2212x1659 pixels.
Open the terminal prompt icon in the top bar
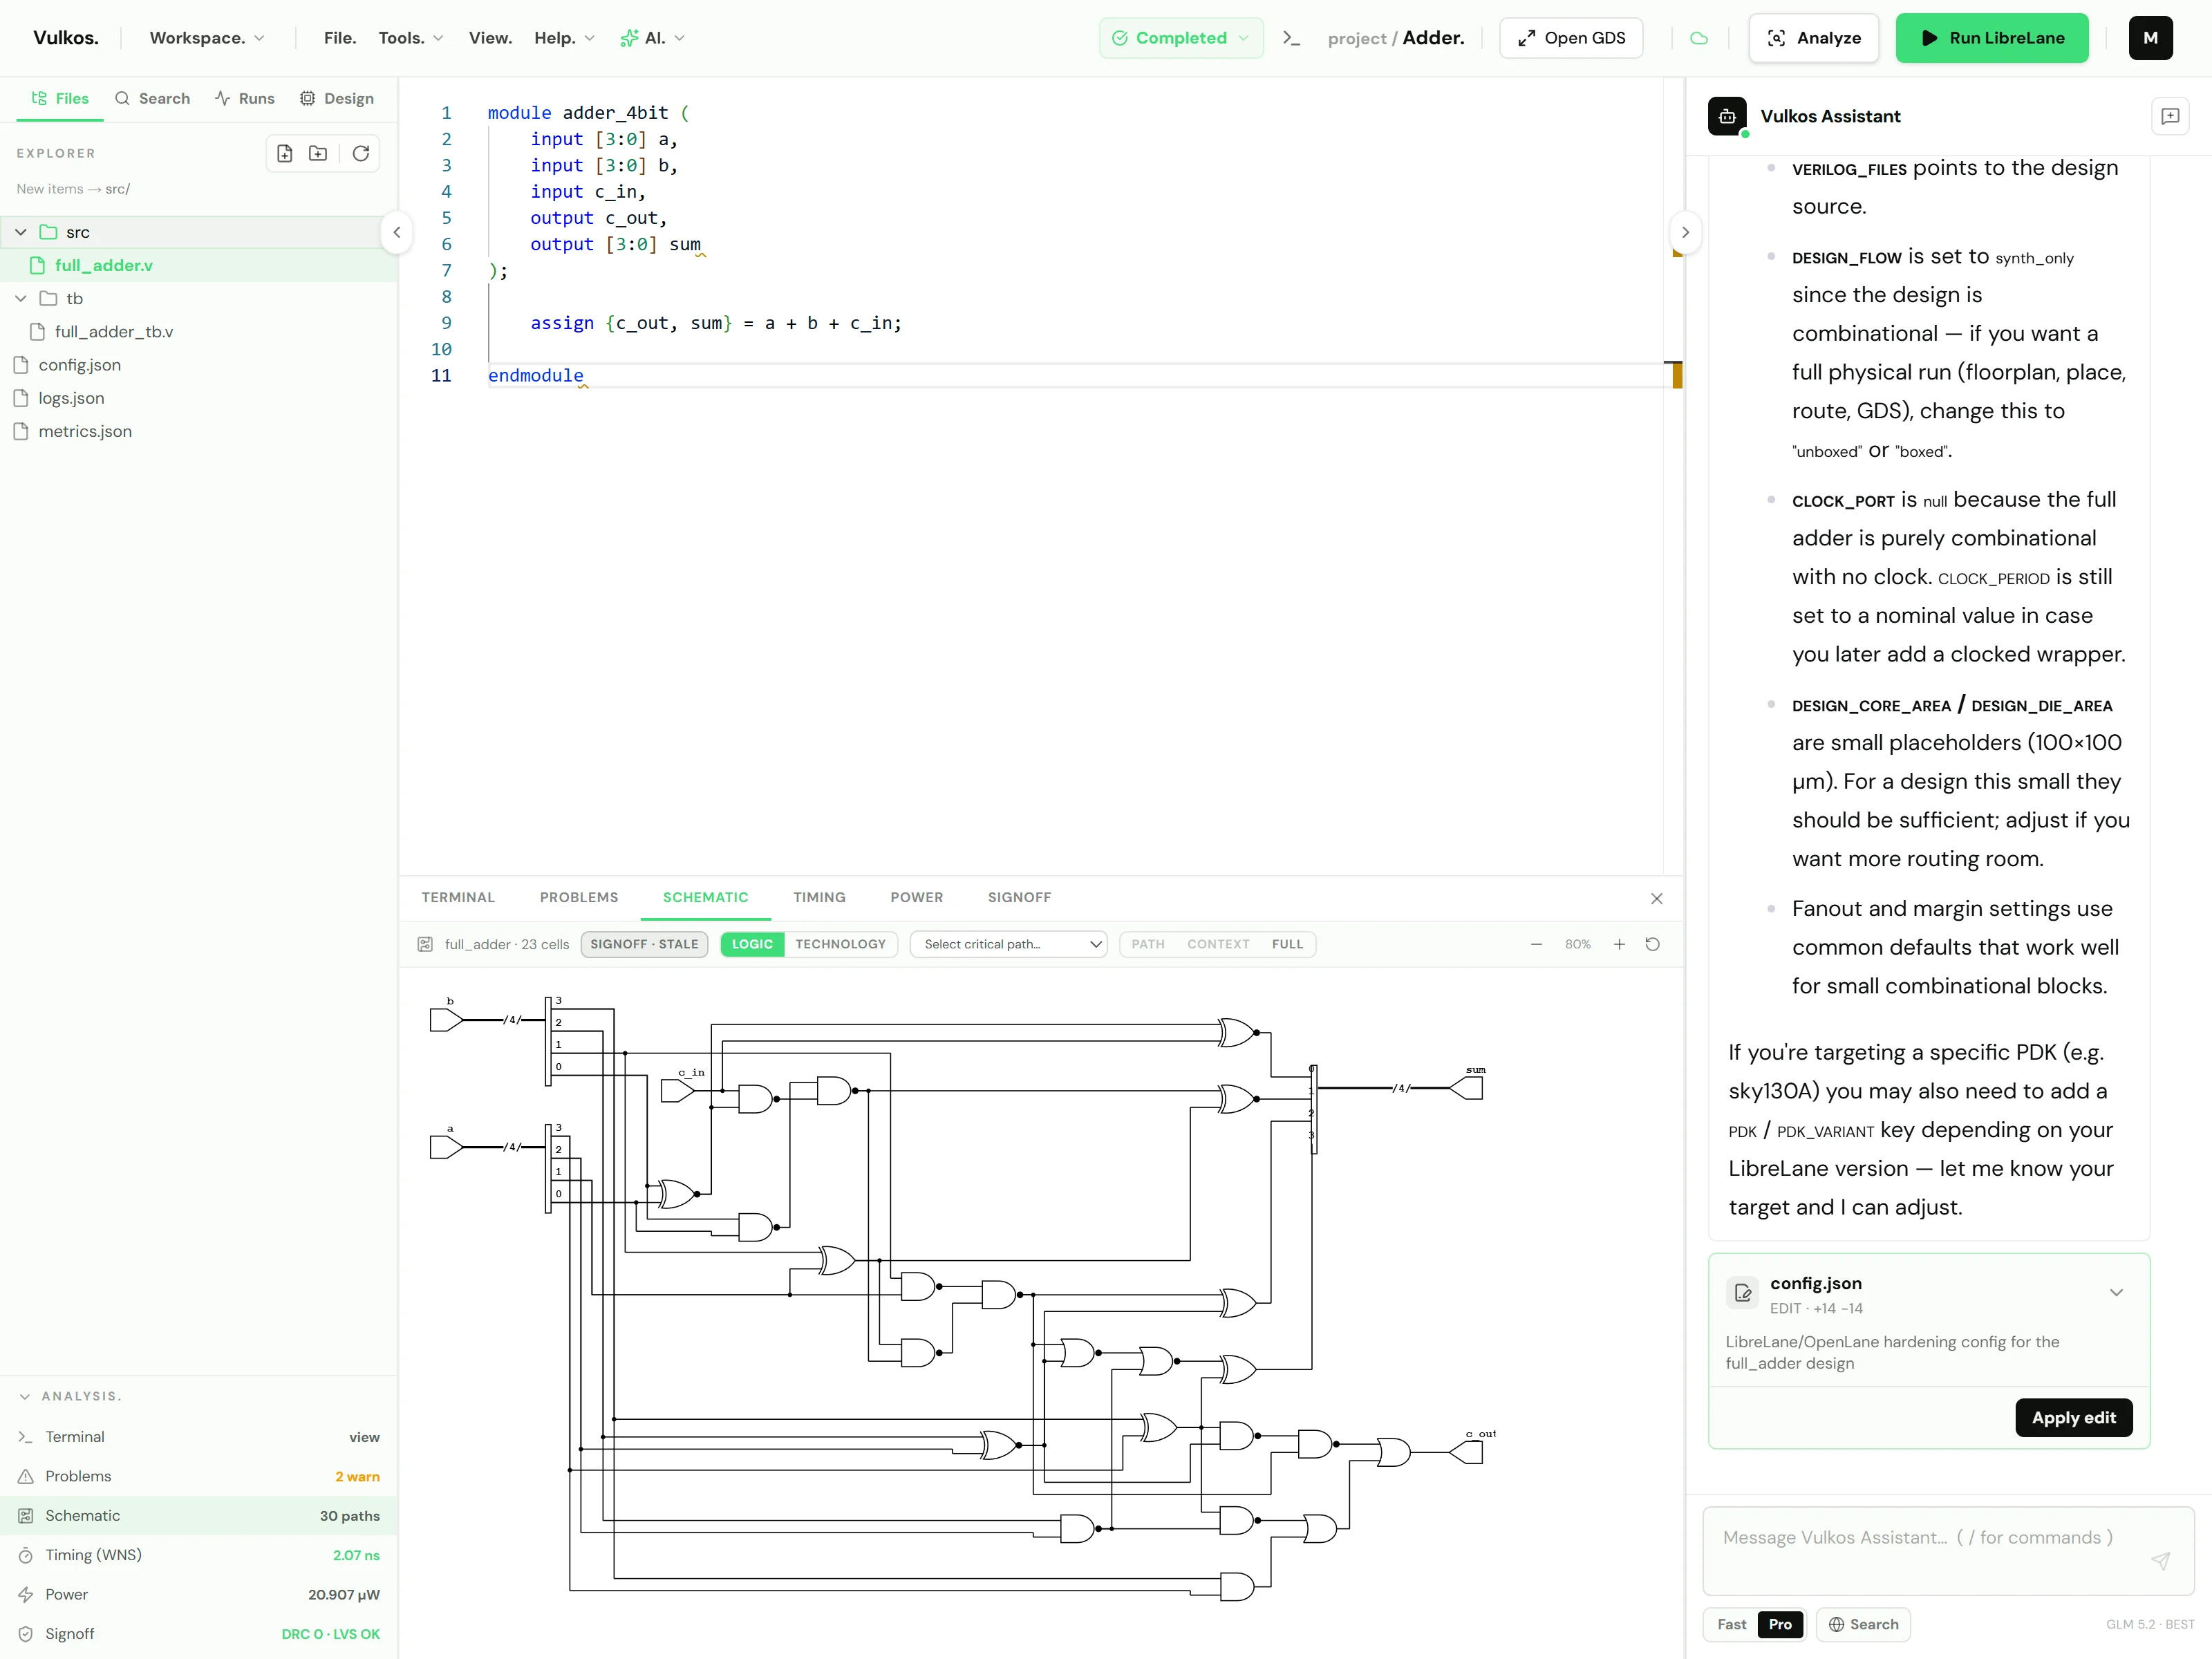click(1291, 38)
